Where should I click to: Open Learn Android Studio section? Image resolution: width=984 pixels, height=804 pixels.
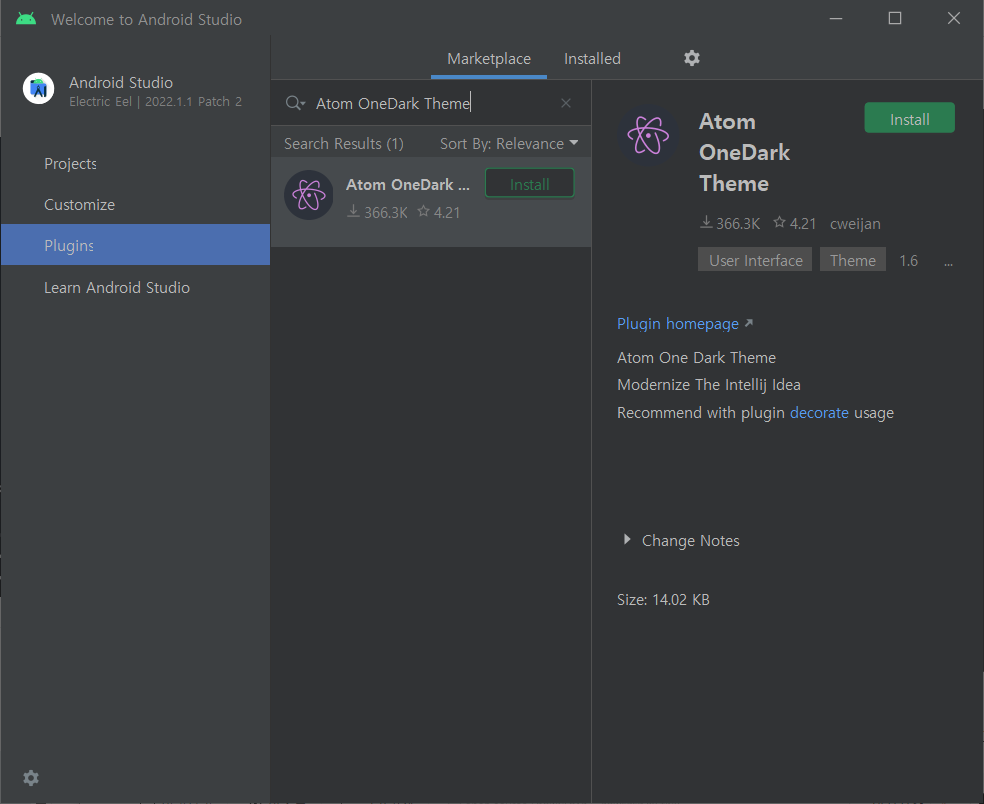coord(136,287)
